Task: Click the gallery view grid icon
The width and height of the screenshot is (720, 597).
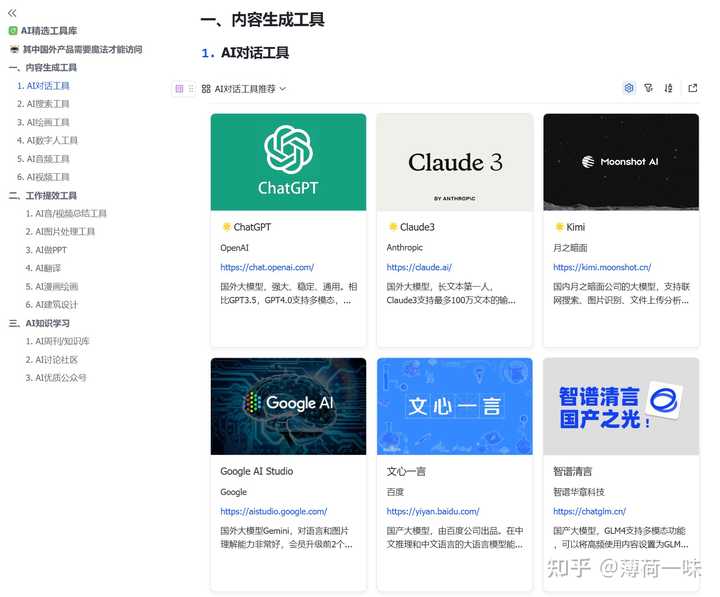Action: tap(206, 89)
